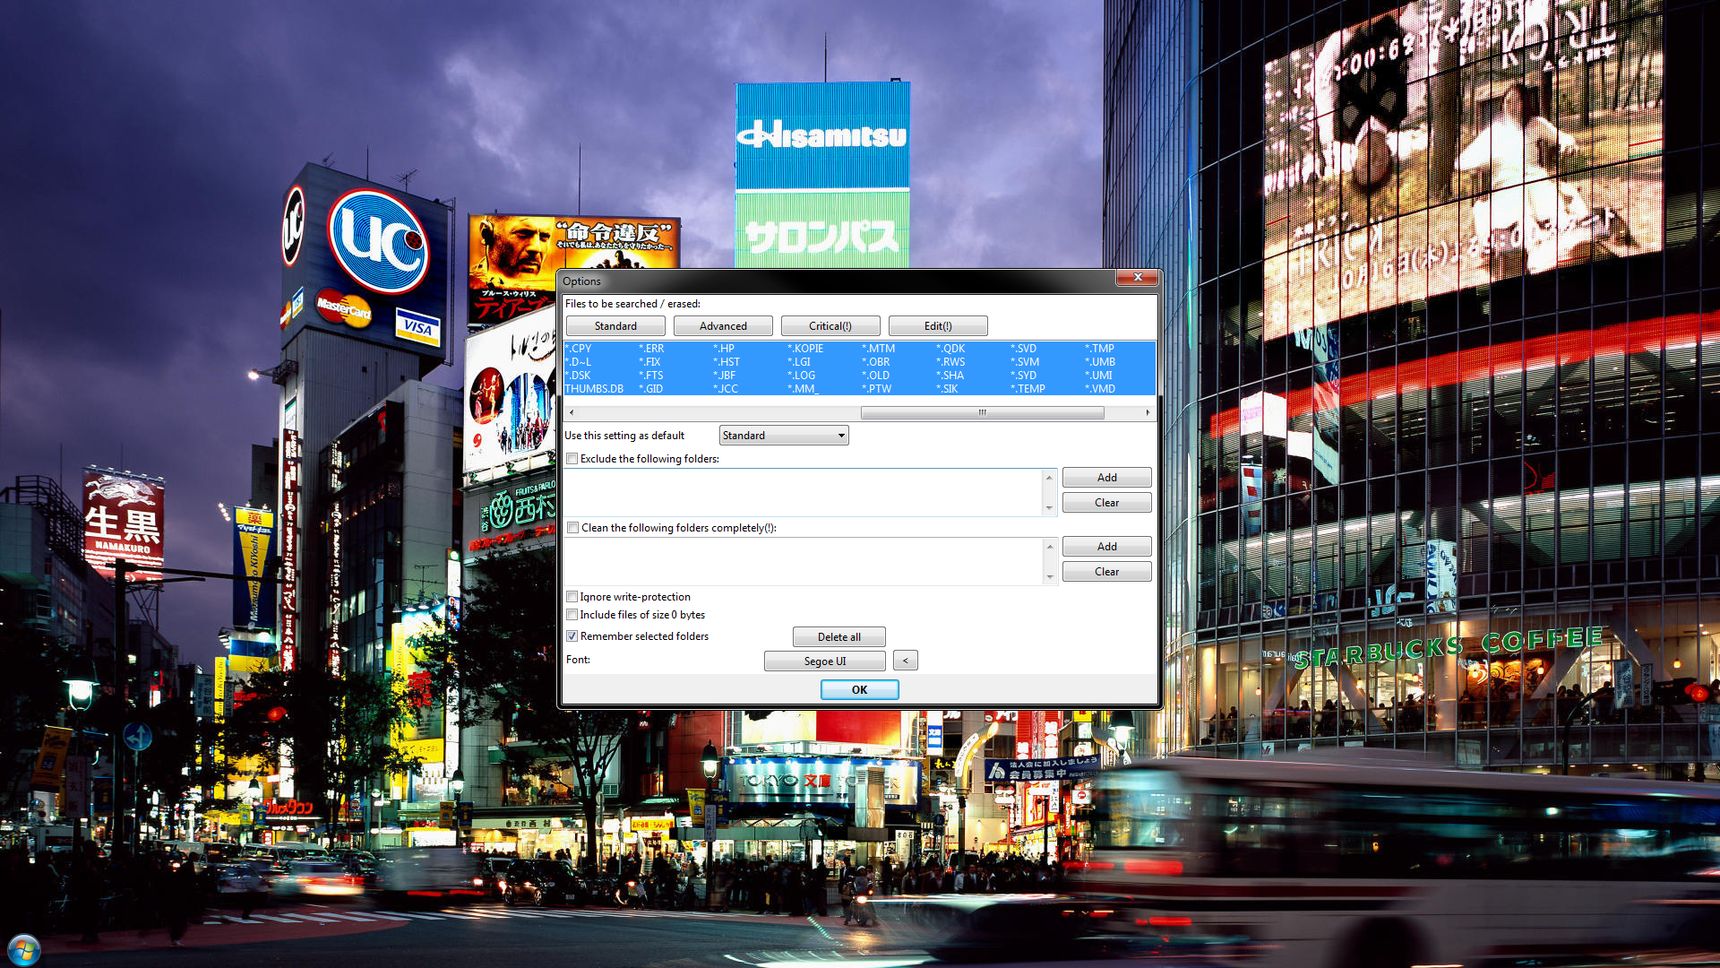This screenshot has height=968, width=1720.
Task: Select the *.CPY file pattern
Action: click(578, 348)
